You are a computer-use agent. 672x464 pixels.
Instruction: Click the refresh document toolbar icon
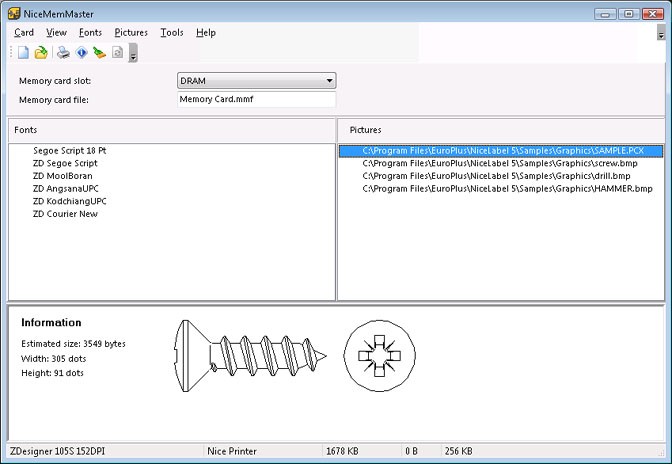tap(117, 53)
